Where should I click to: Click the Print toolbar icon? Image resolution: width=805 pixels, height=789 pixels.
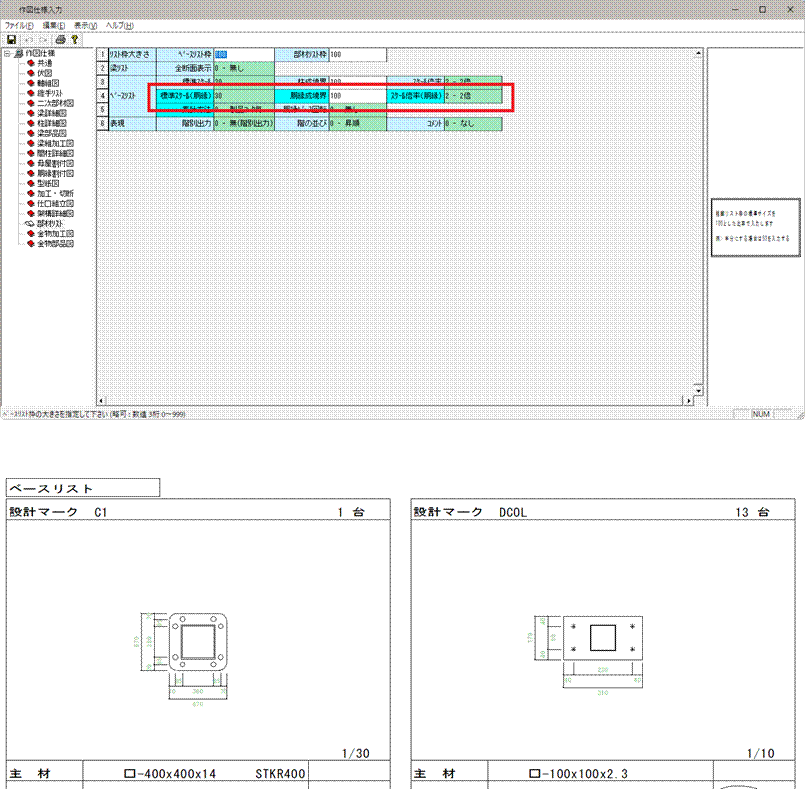coord(61,39)
